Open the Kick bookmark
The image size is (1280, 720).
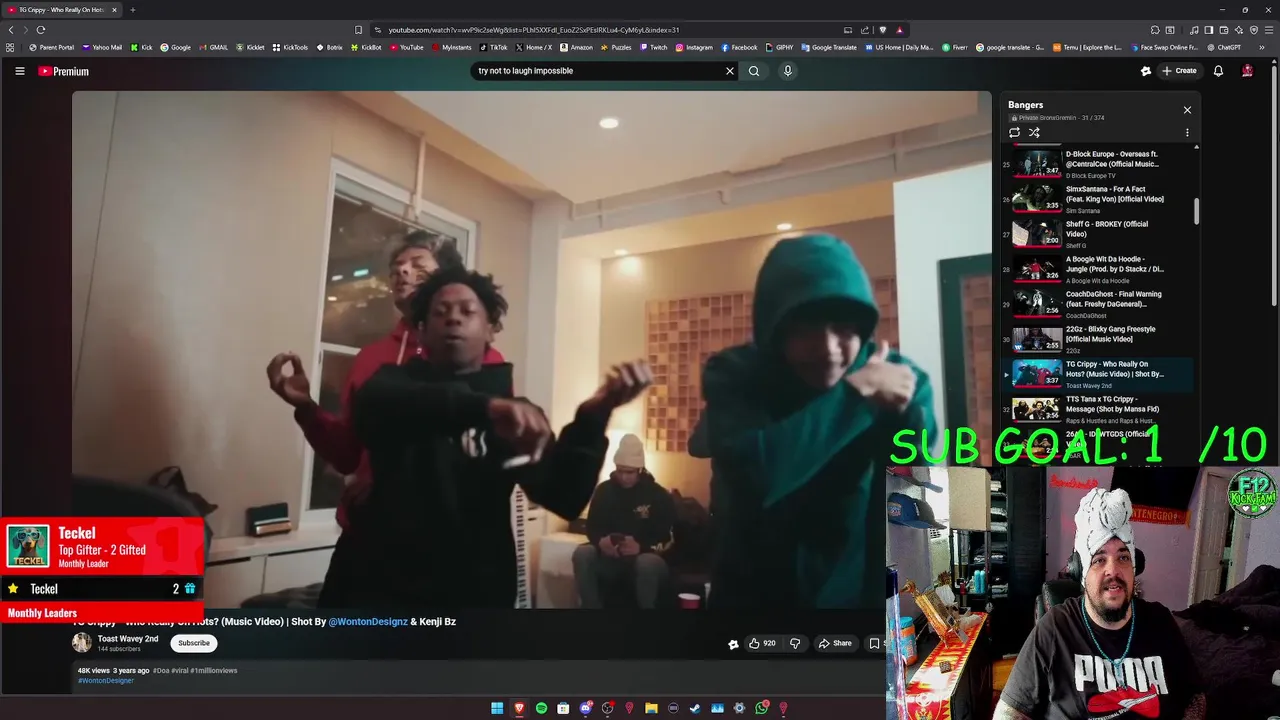[x=141, y=47]
